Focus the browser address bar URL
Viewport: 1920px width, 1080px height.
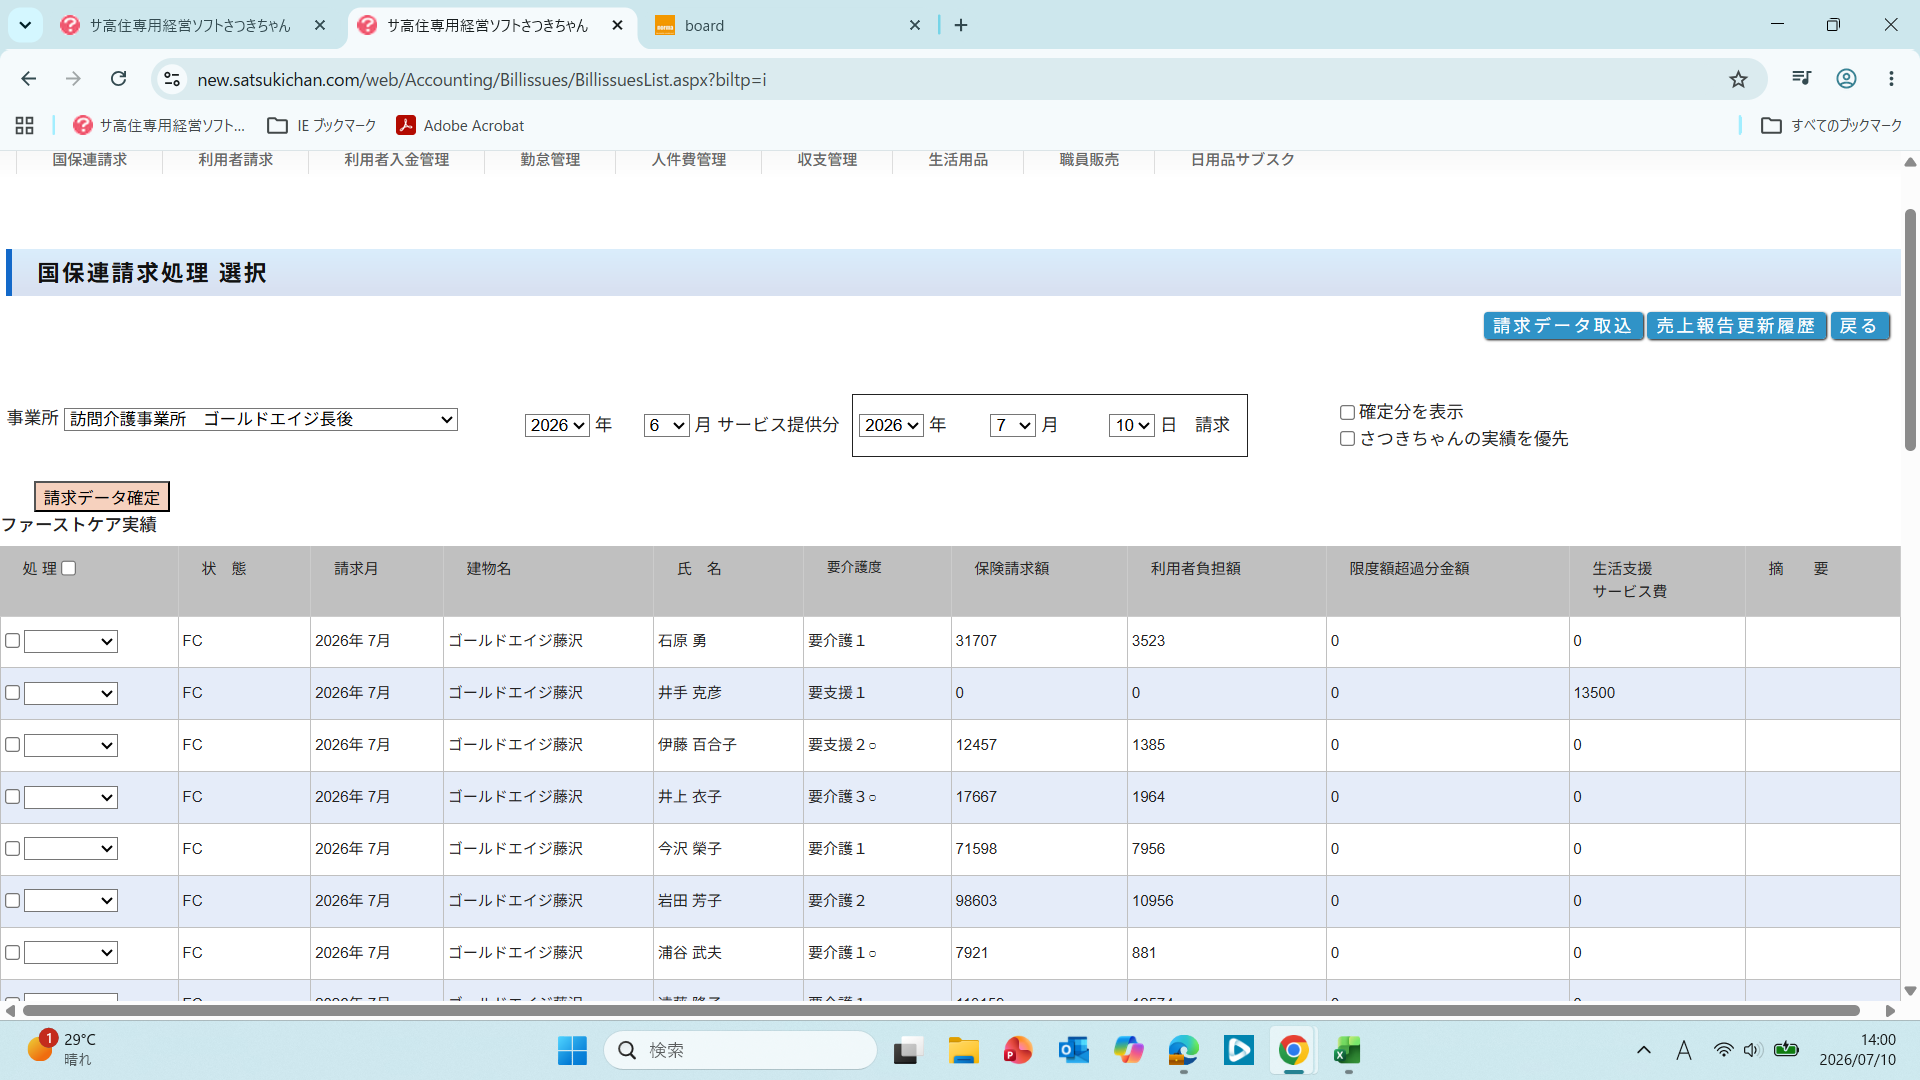click(x=482, y=79)
